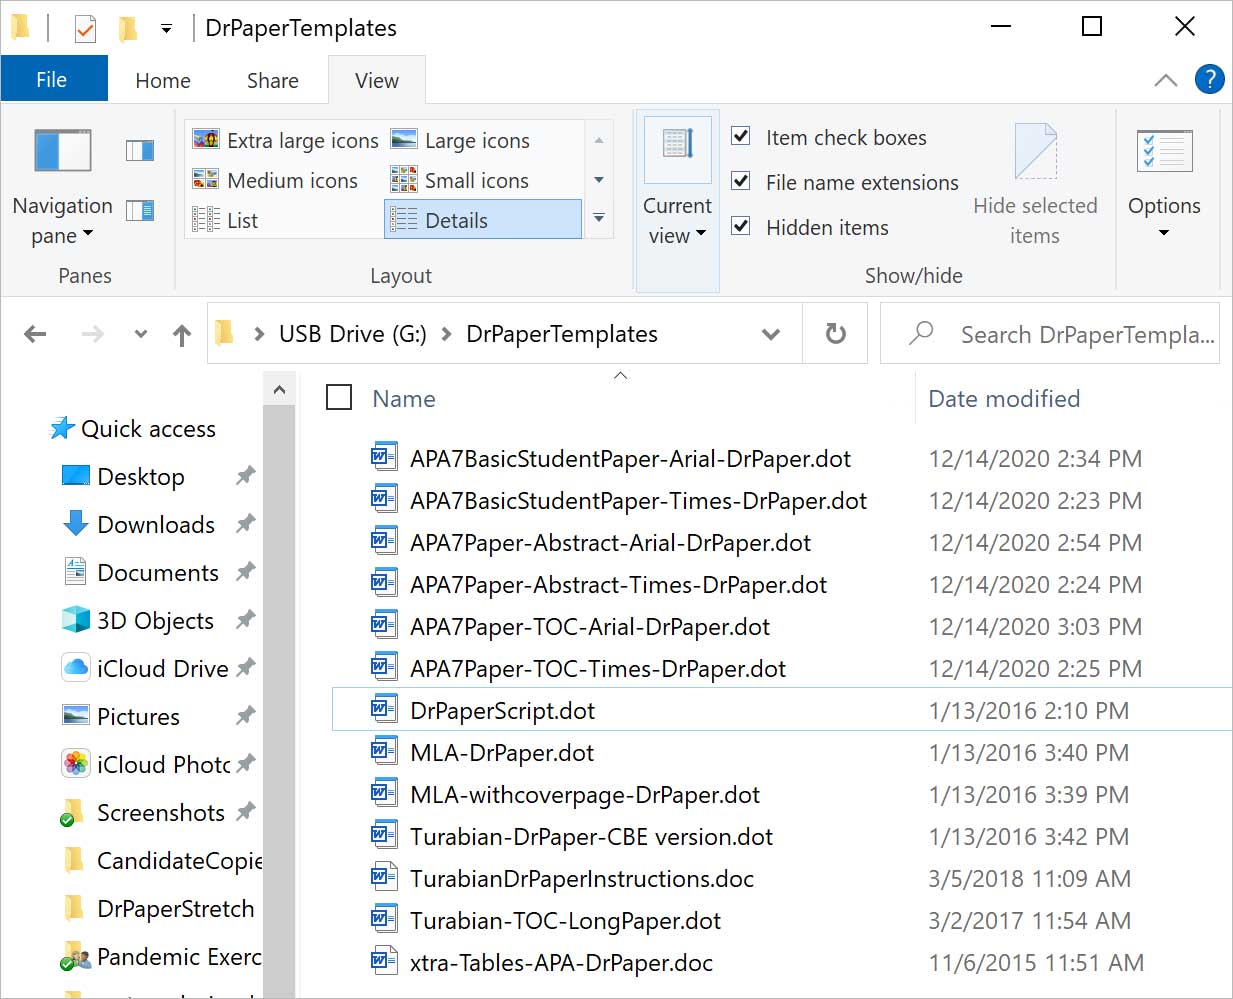Switch to the Home ribbon tab
The width and height of the screenshot is (1233, 999).
(x=163, y=81)
